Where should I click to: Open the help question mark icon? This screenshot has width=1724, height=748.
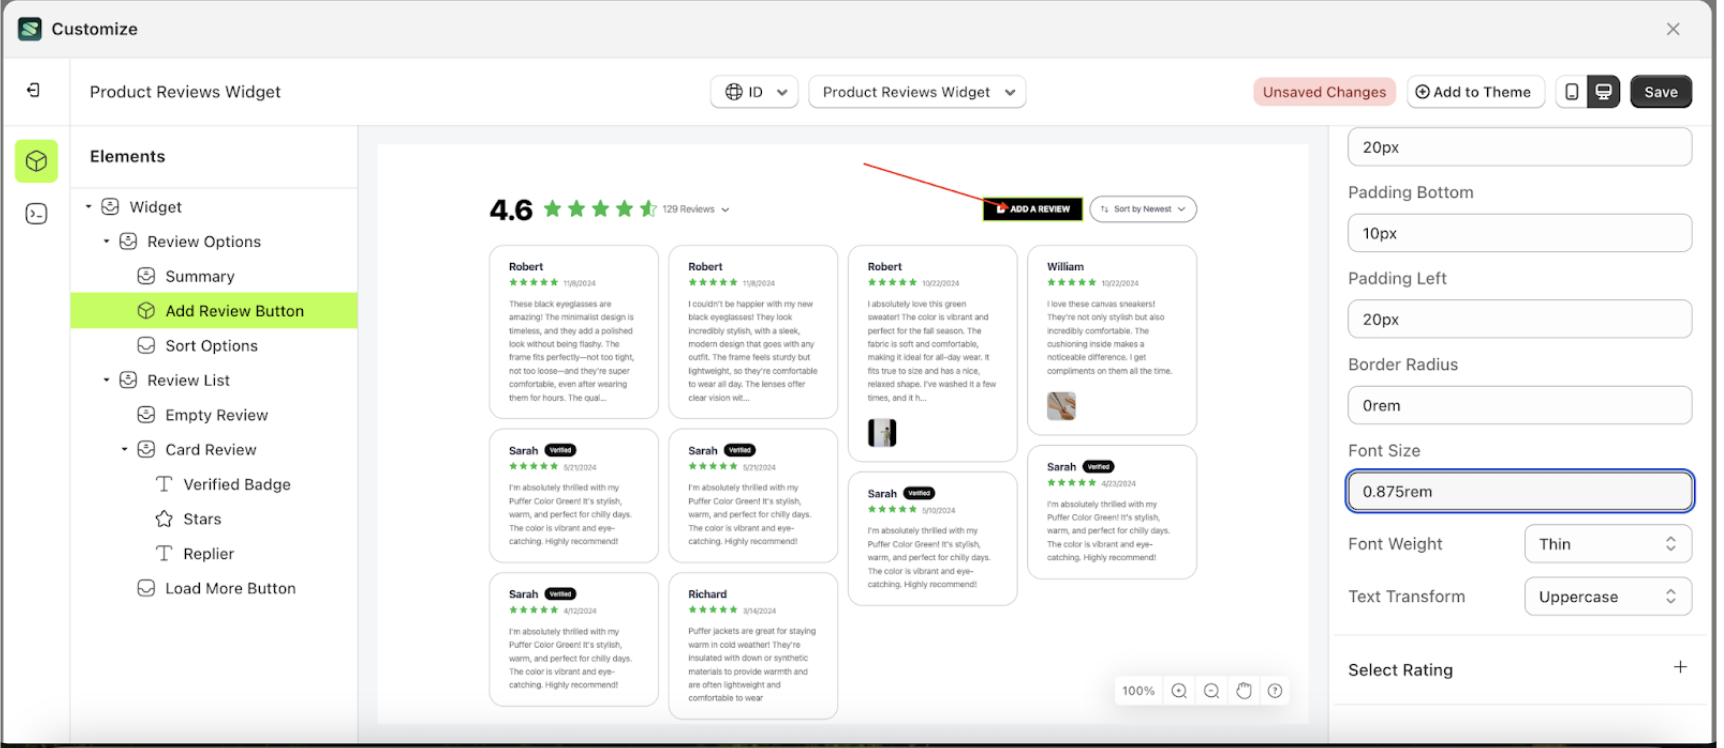(x=1275, y=691)
